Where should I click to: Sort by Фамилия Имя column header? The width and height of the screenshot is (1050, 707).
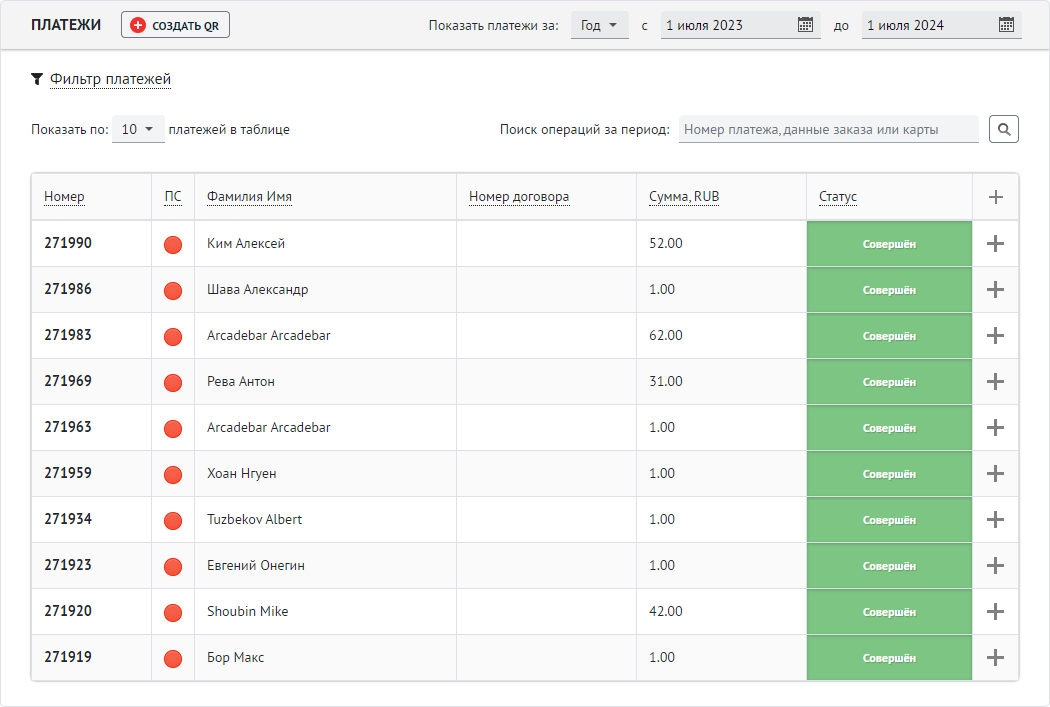point(249,197)
